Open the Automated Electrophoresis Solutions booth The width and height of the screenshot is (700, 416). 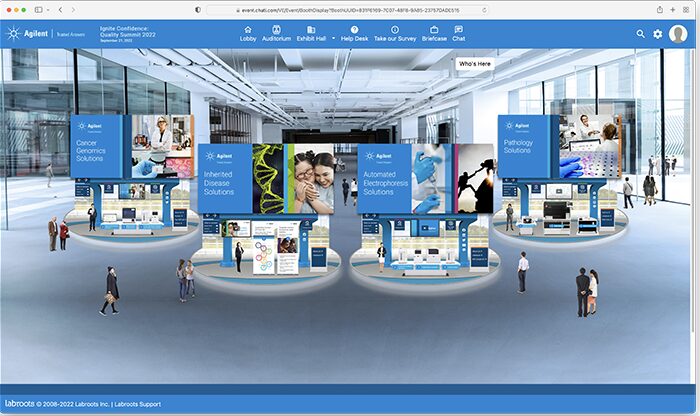[x=384, y=179]
